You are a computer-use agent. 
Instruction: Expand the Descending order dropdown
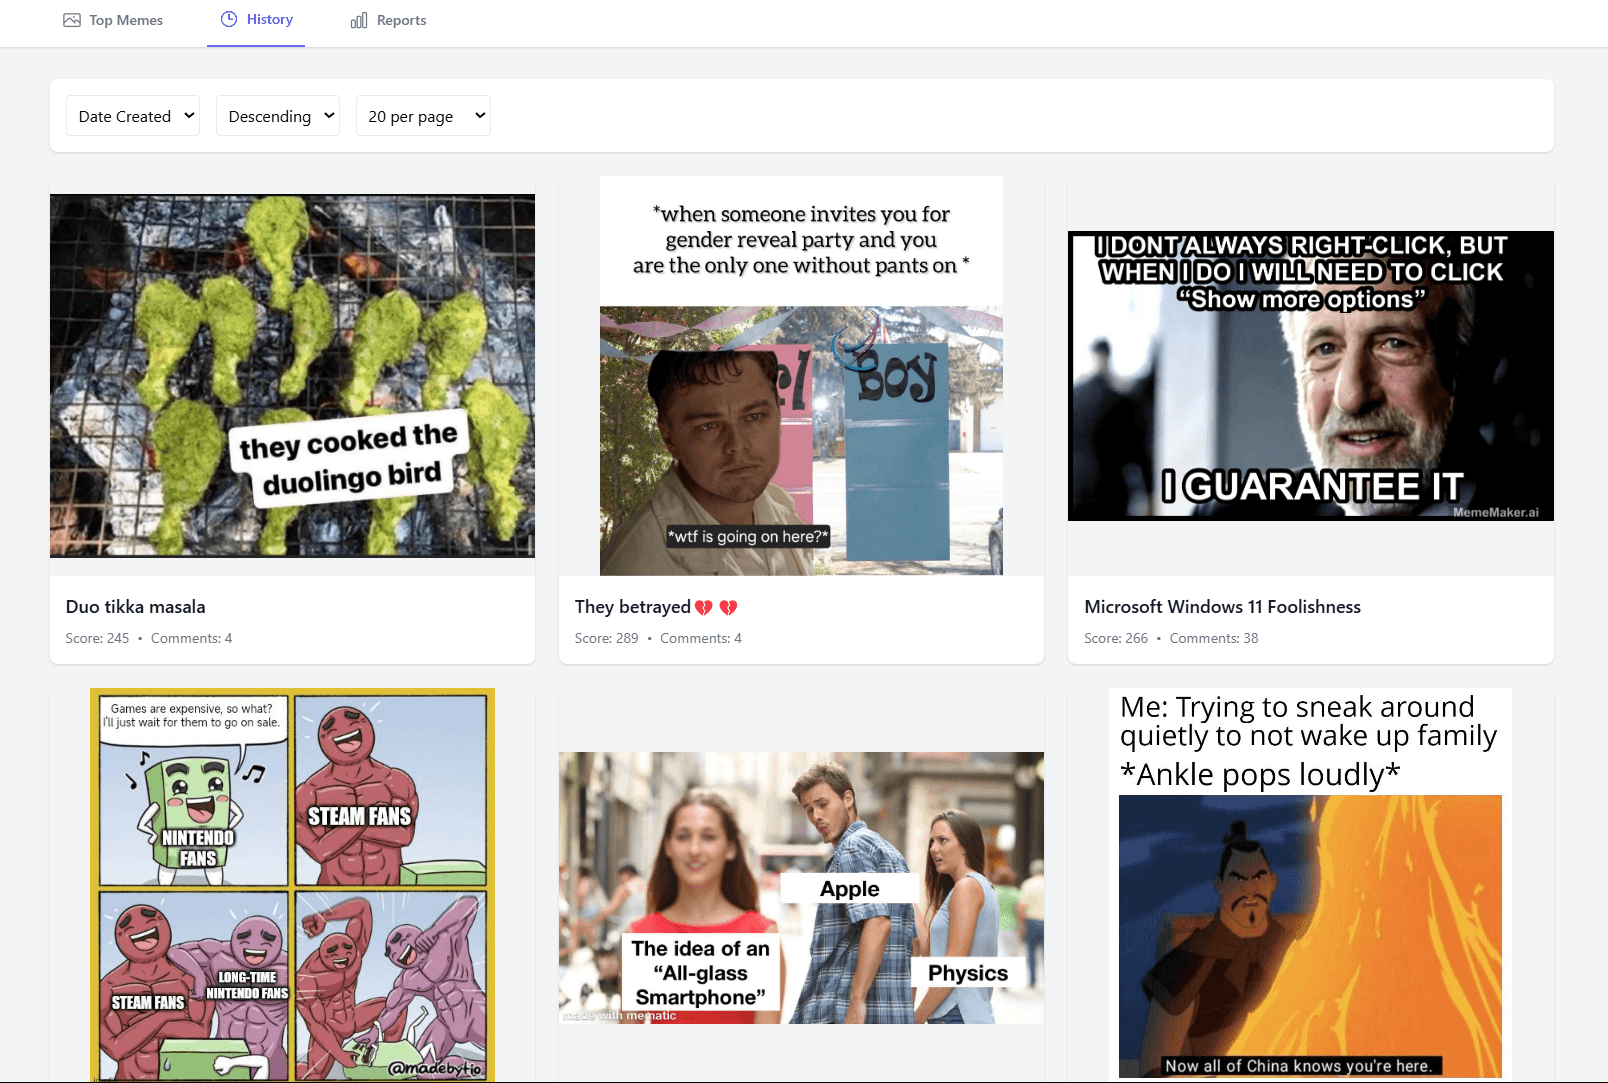(278, 116)
